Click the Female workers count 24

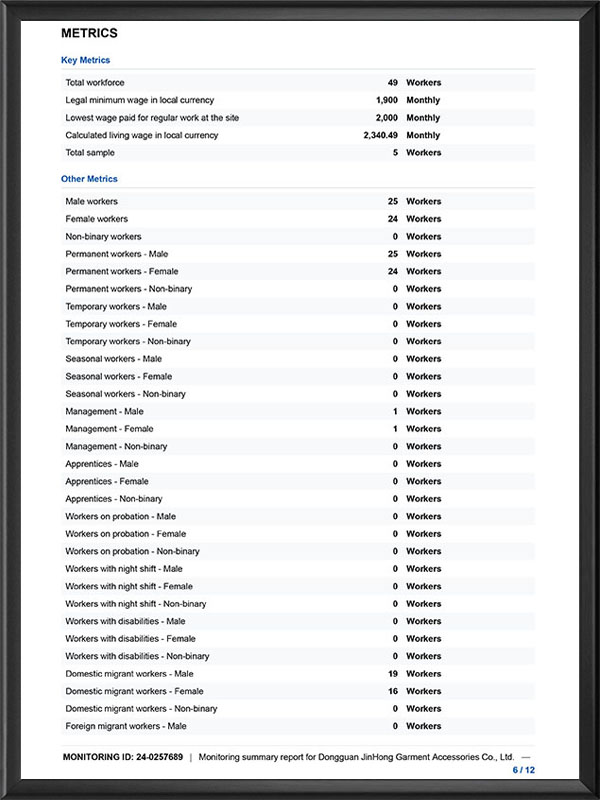(x=393, y=219)
